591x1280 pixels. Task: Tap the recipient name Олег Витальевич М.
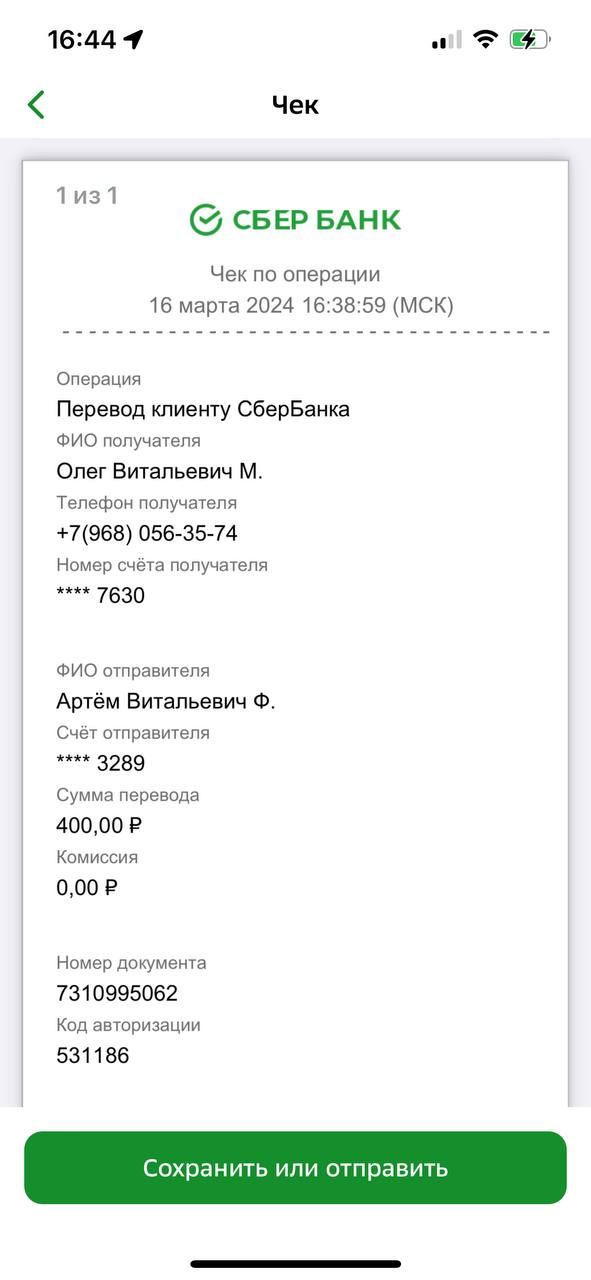tap(160, 471)
